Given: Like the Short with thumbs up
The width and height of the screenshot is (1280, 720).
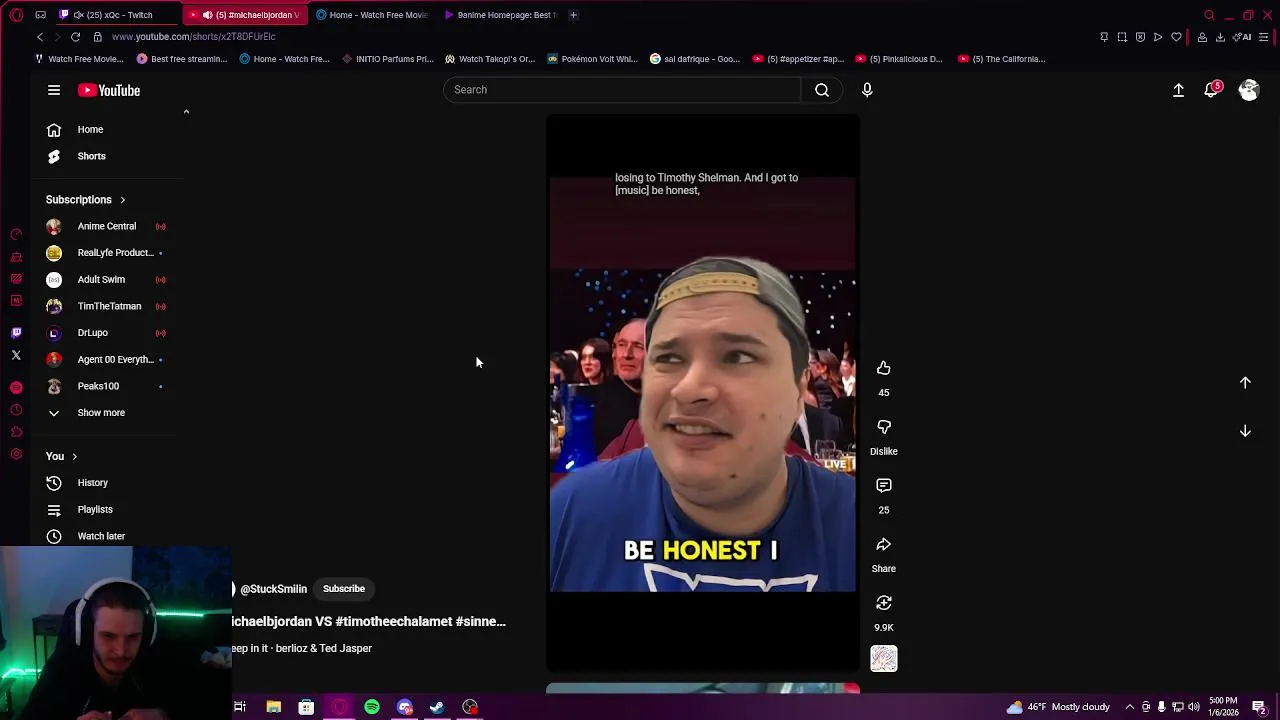Looking at the screenshot, I should coord(884,368).
